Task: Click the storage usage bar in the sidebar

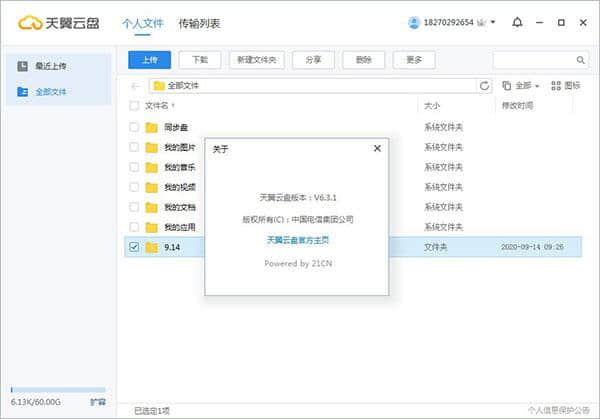Action: tap(57, 390)
